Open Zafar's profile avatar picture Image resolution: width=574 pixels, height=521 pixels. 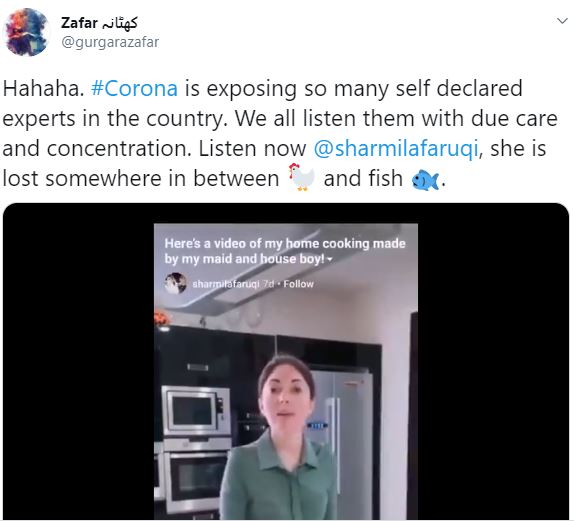26,32
